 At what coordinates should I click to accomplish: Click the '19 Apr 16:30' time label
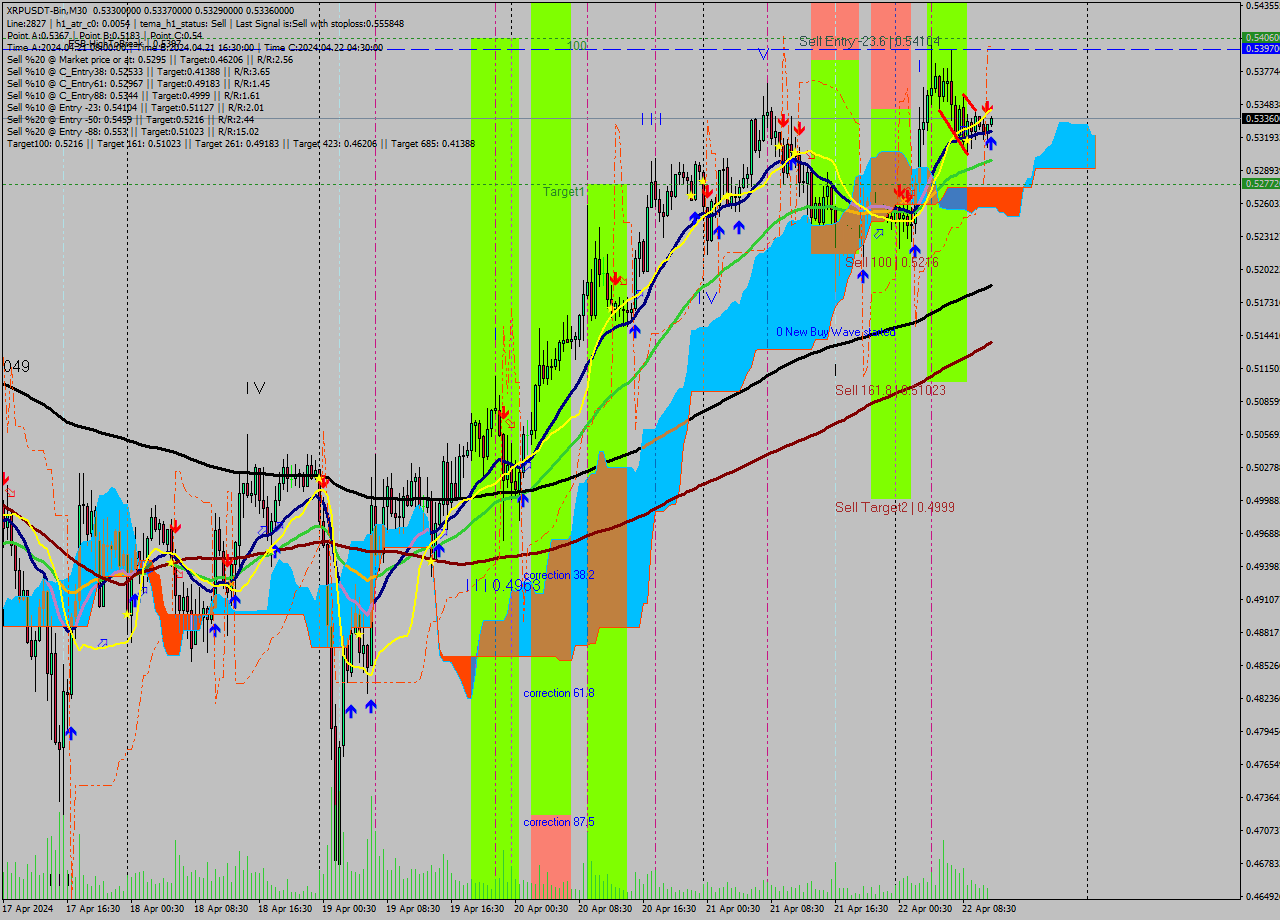click(477, 909)
